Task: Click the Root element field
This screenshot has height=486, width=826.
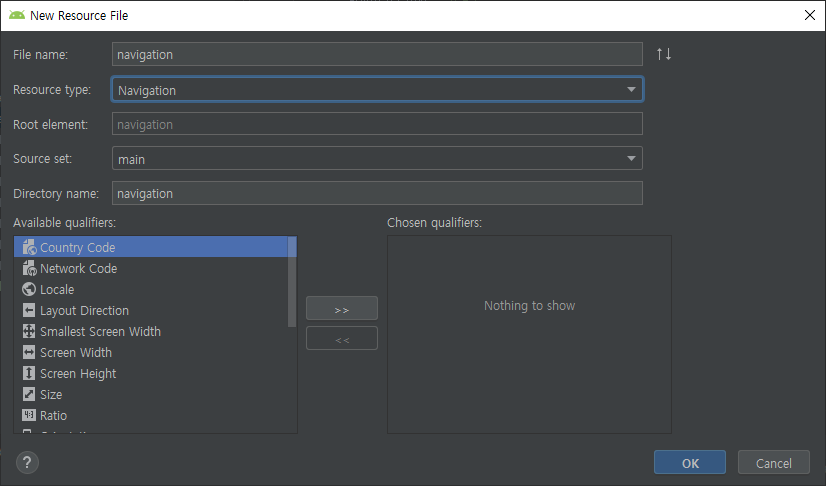Action: 377,124
